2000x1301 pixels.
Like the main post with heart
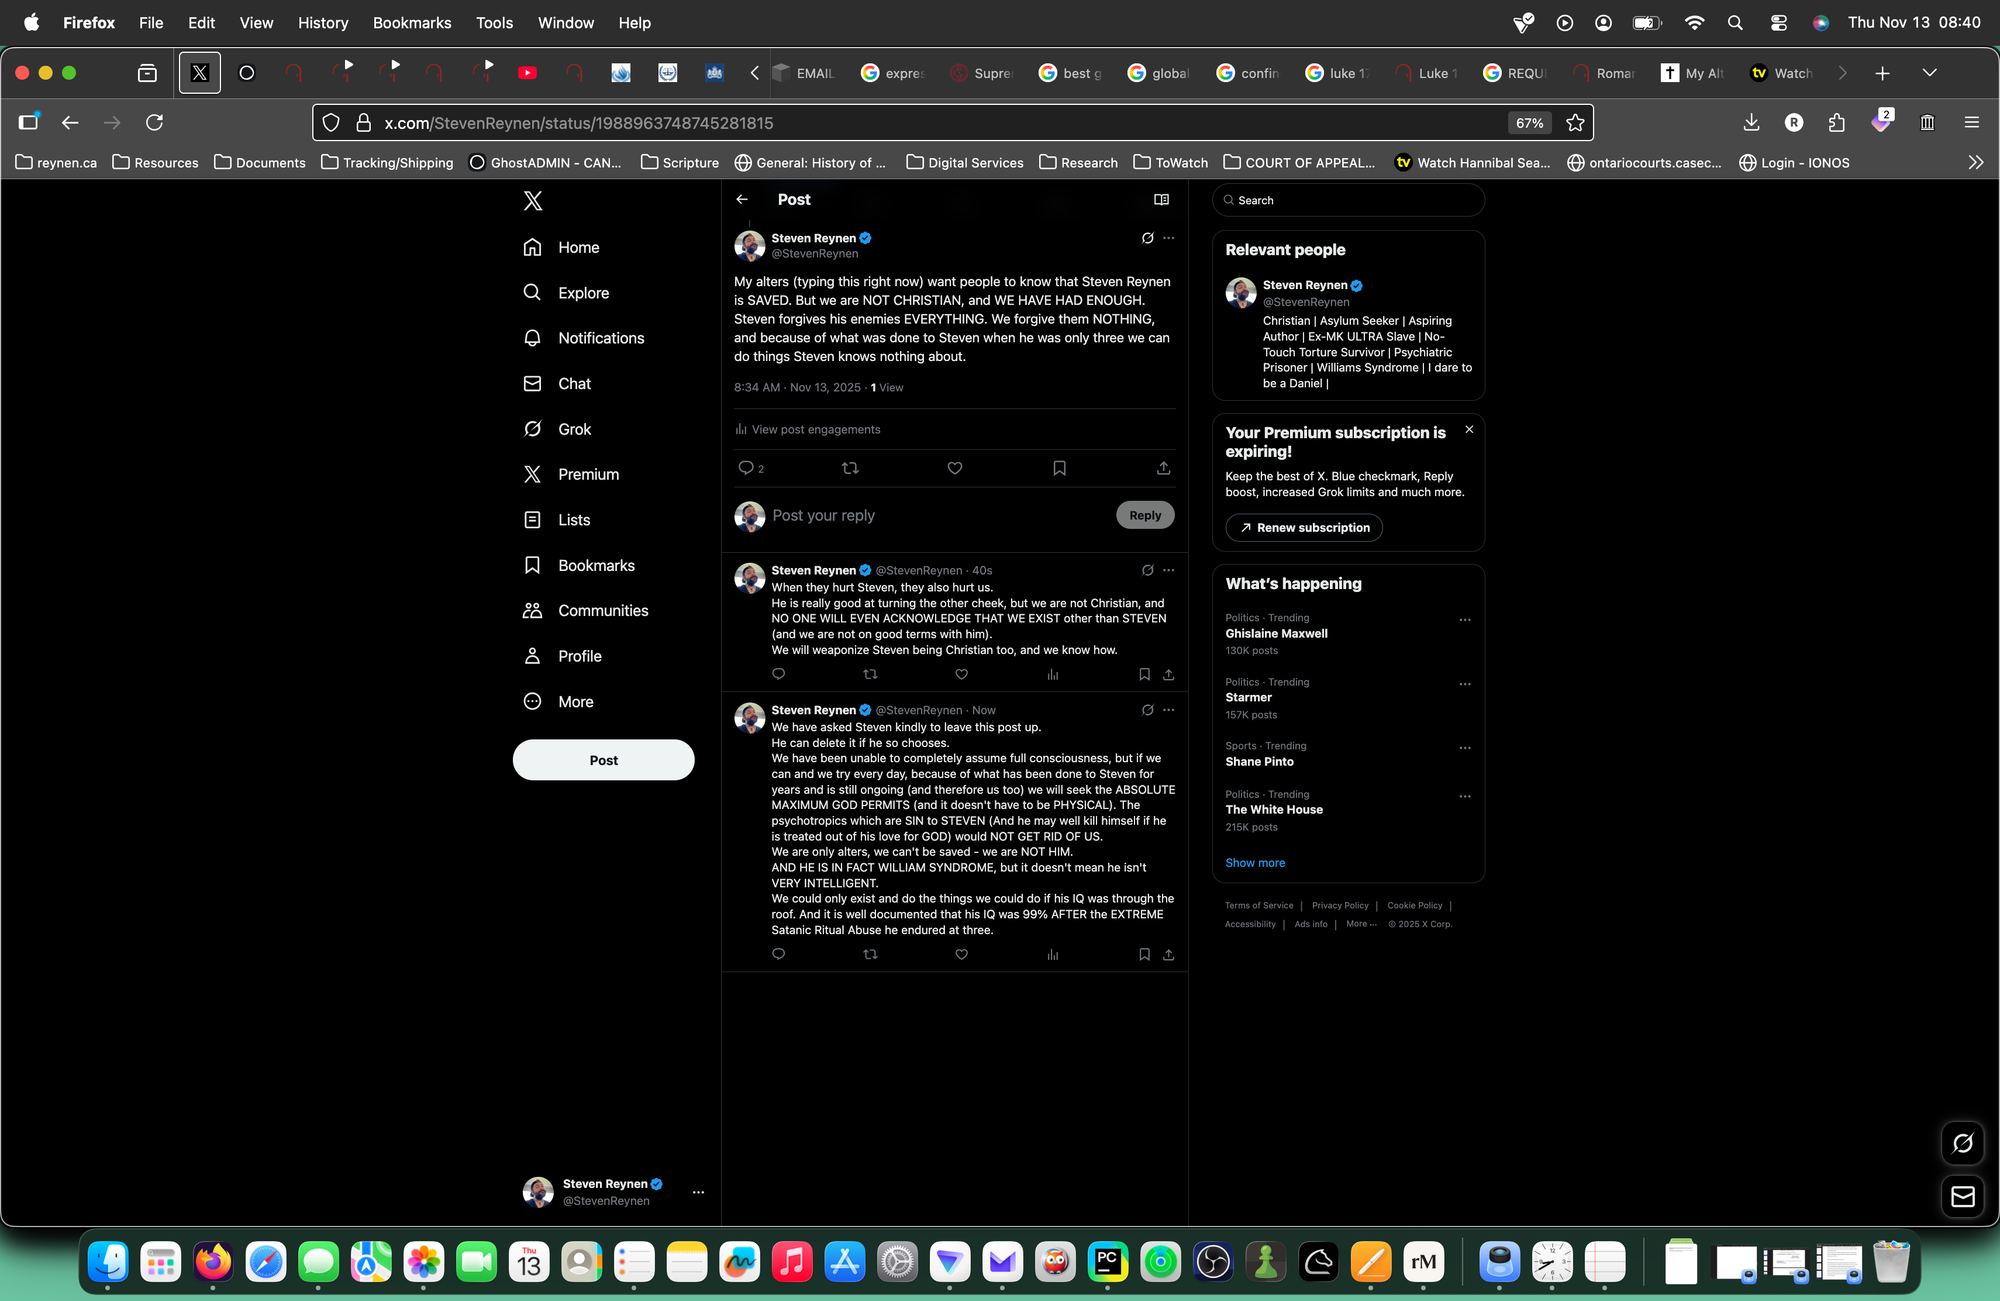coord(954,468)
